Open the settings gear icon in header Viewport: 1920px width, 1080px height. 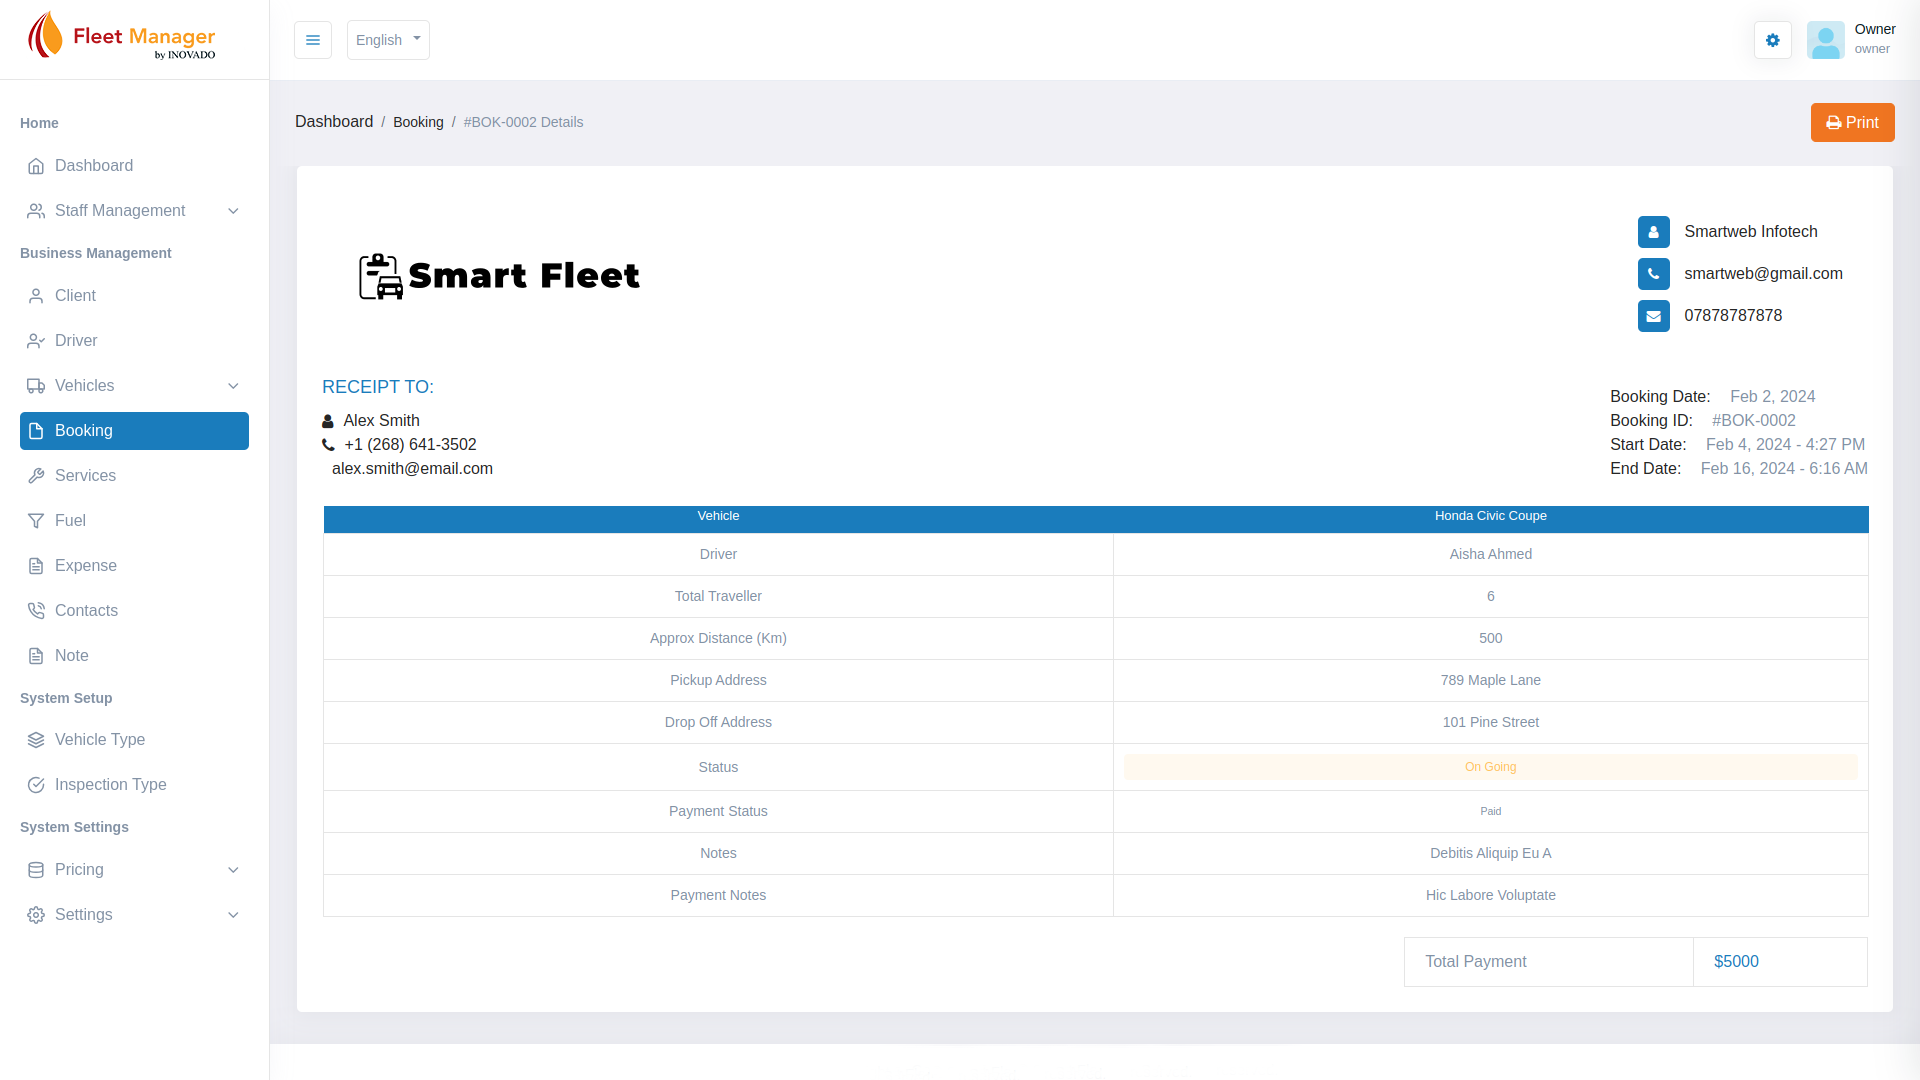tap(1772, 40)
